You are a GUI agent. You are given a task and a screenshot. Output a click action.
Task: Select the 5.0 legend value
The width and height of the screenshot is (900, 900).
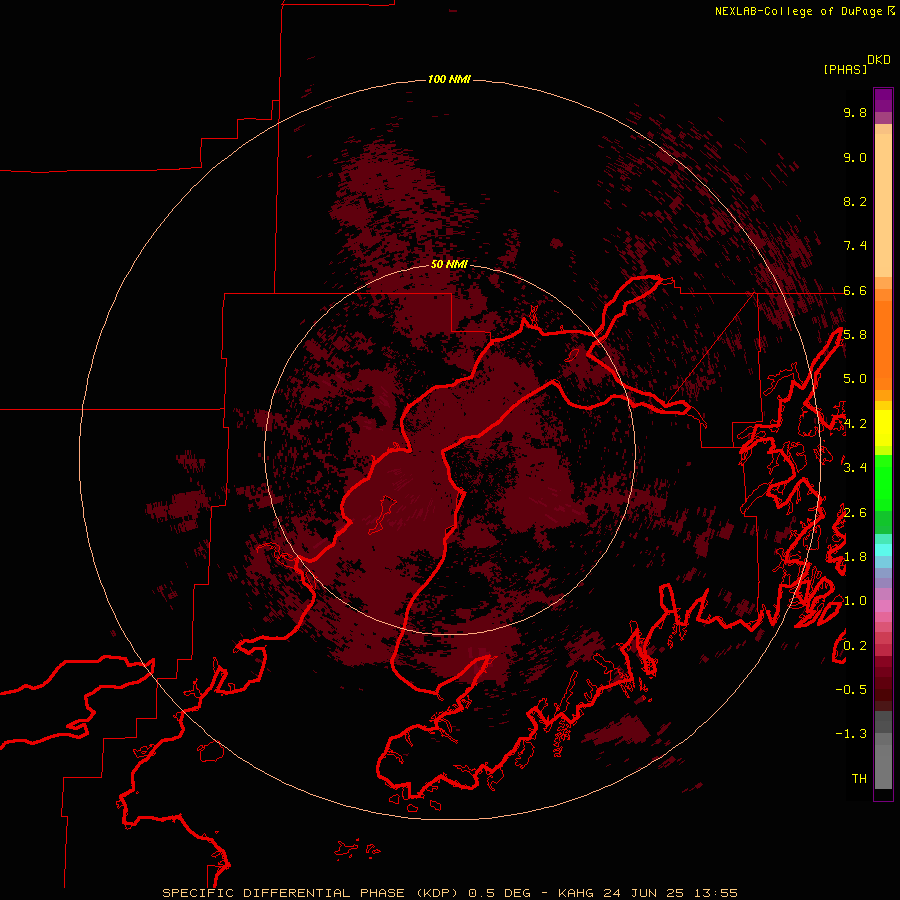pyautogui.click(x=855, y=379)
